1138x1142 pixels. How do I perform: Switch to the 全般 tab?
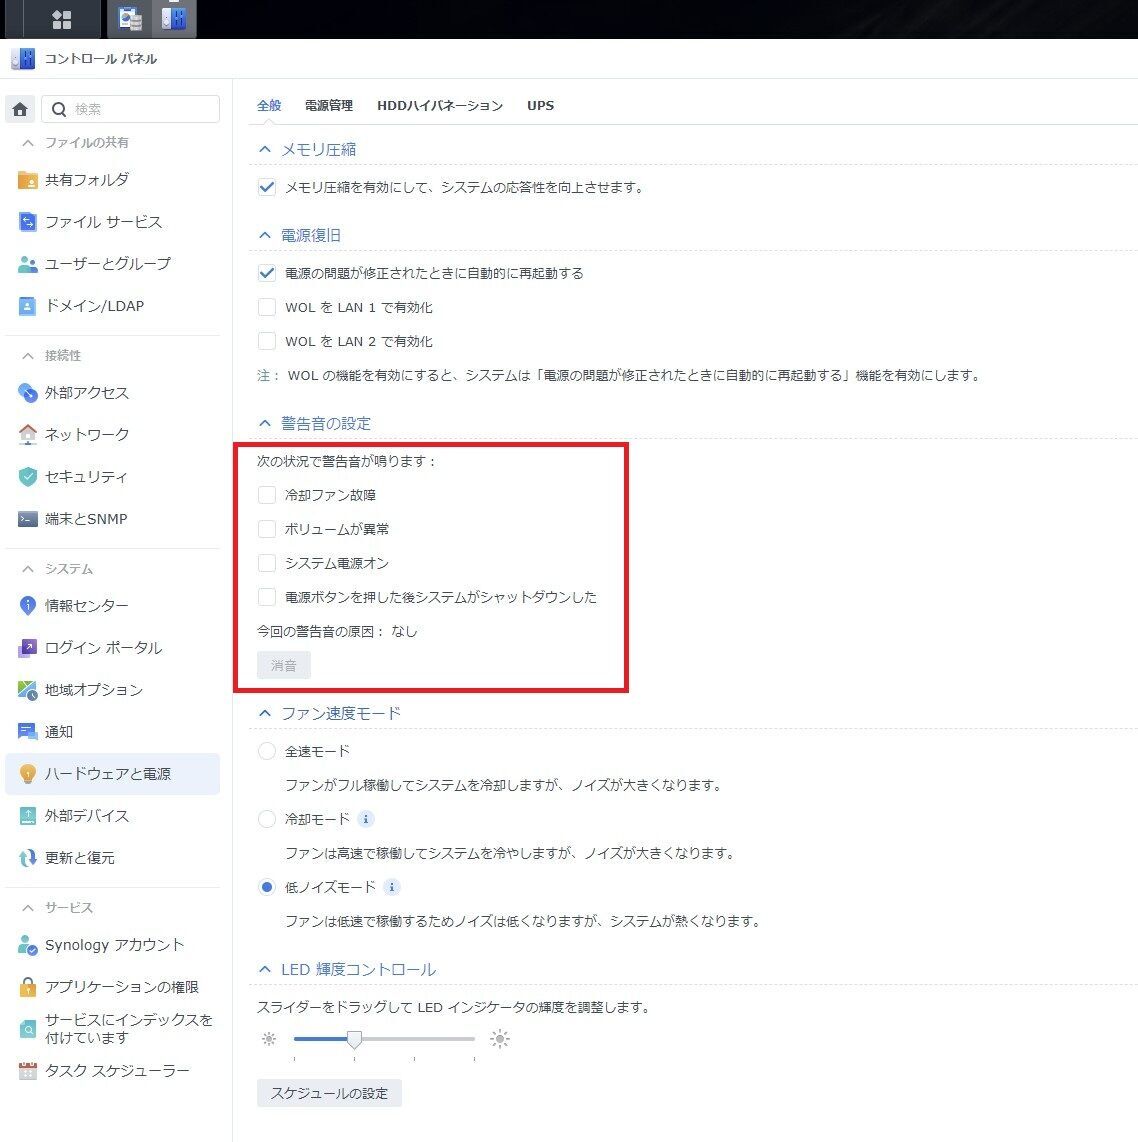point(269,106)
